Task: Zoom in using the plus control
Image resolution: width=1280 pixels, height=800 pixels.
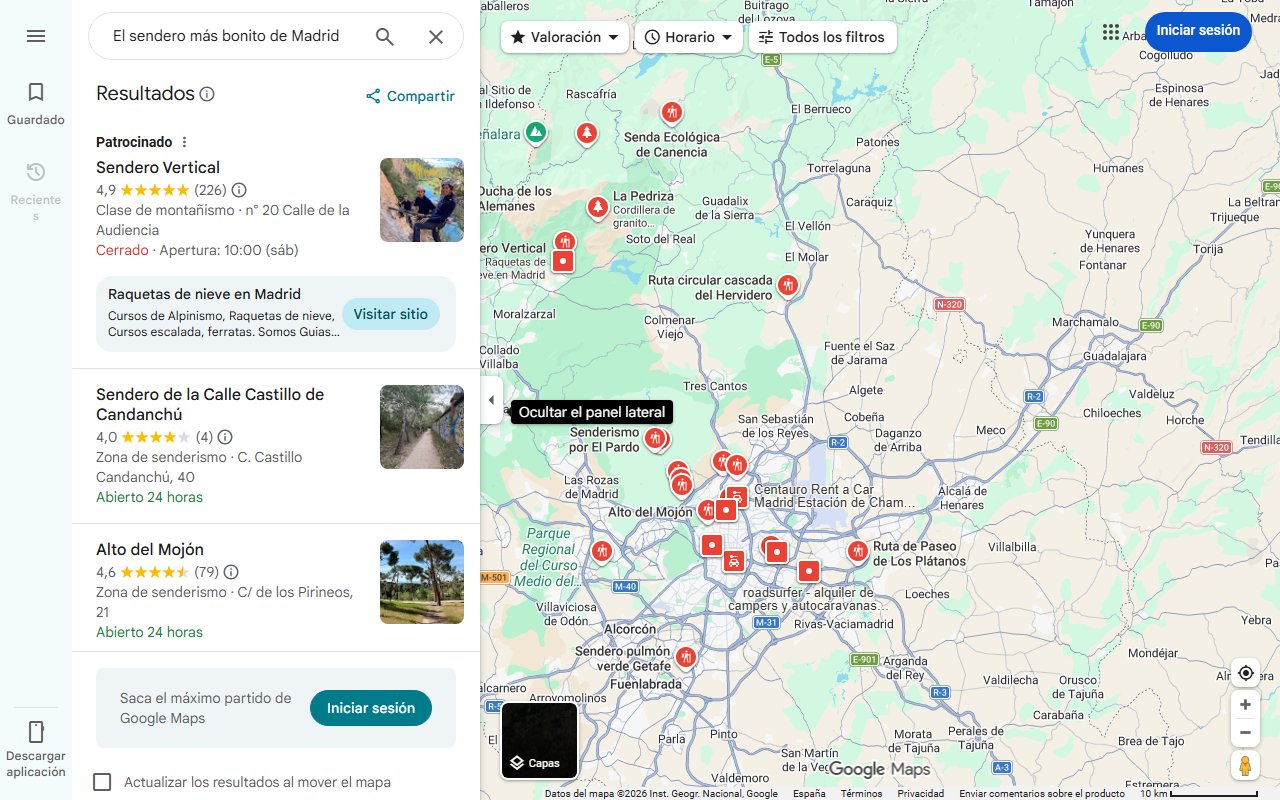Action: tap(1245, 704)
